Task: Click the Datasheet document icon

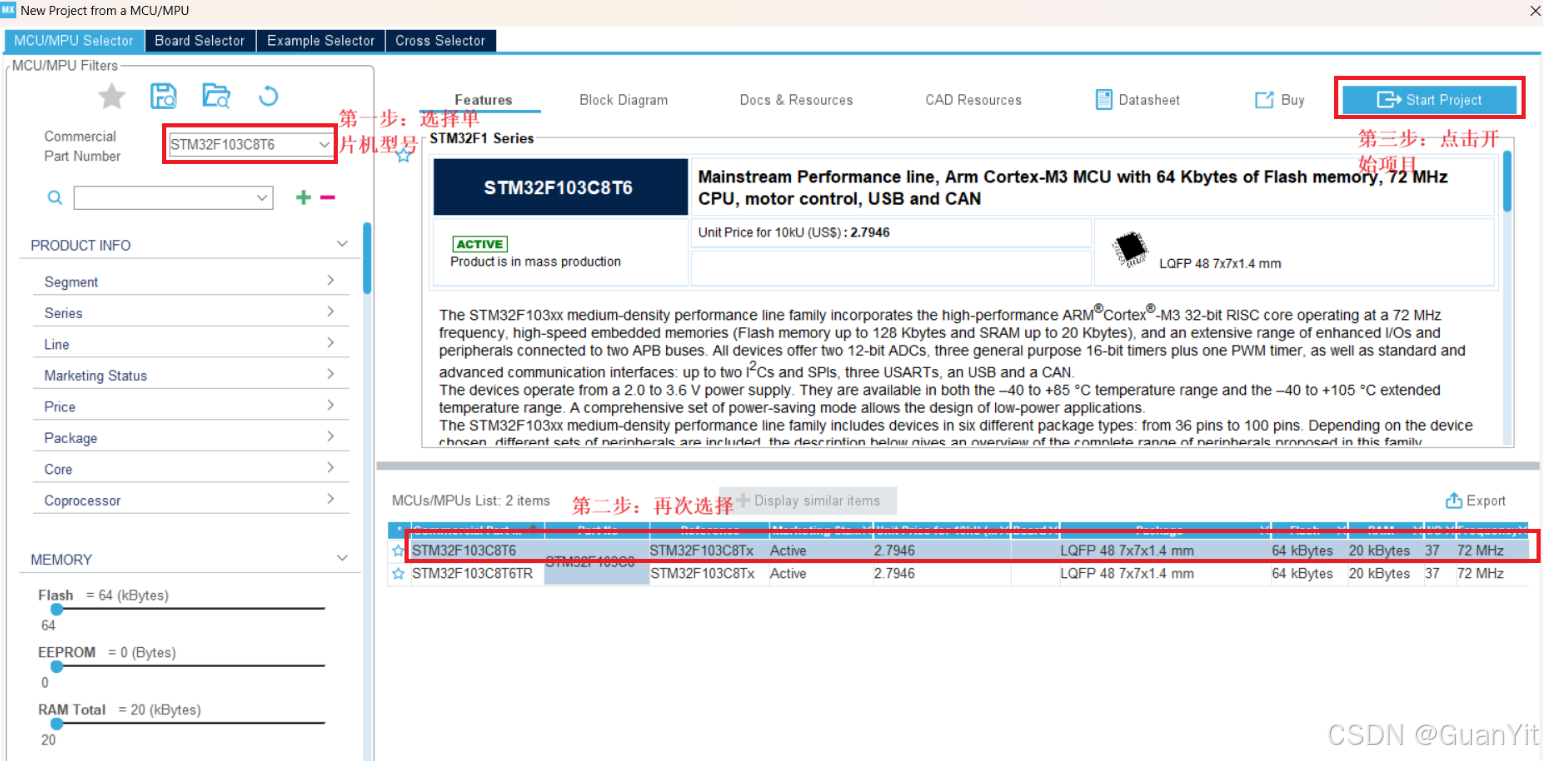Action: (x=1104, y=100)
